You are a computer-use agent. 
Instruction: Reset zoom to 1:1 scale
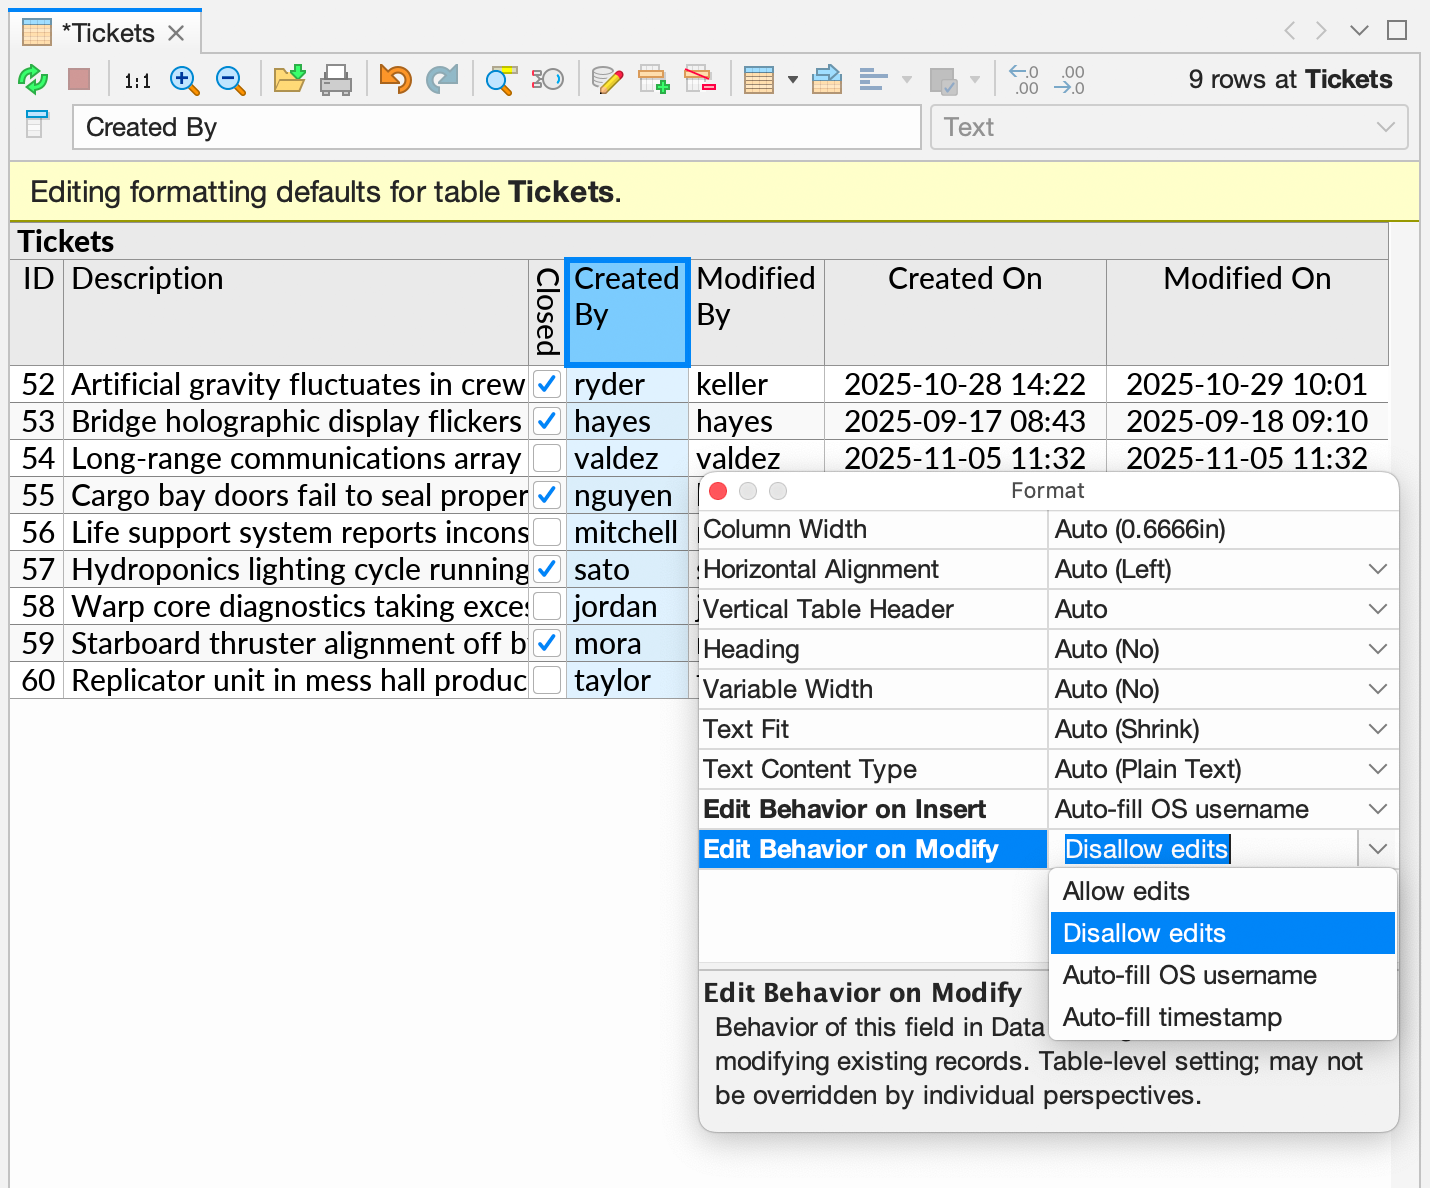(x=136, y=81)
